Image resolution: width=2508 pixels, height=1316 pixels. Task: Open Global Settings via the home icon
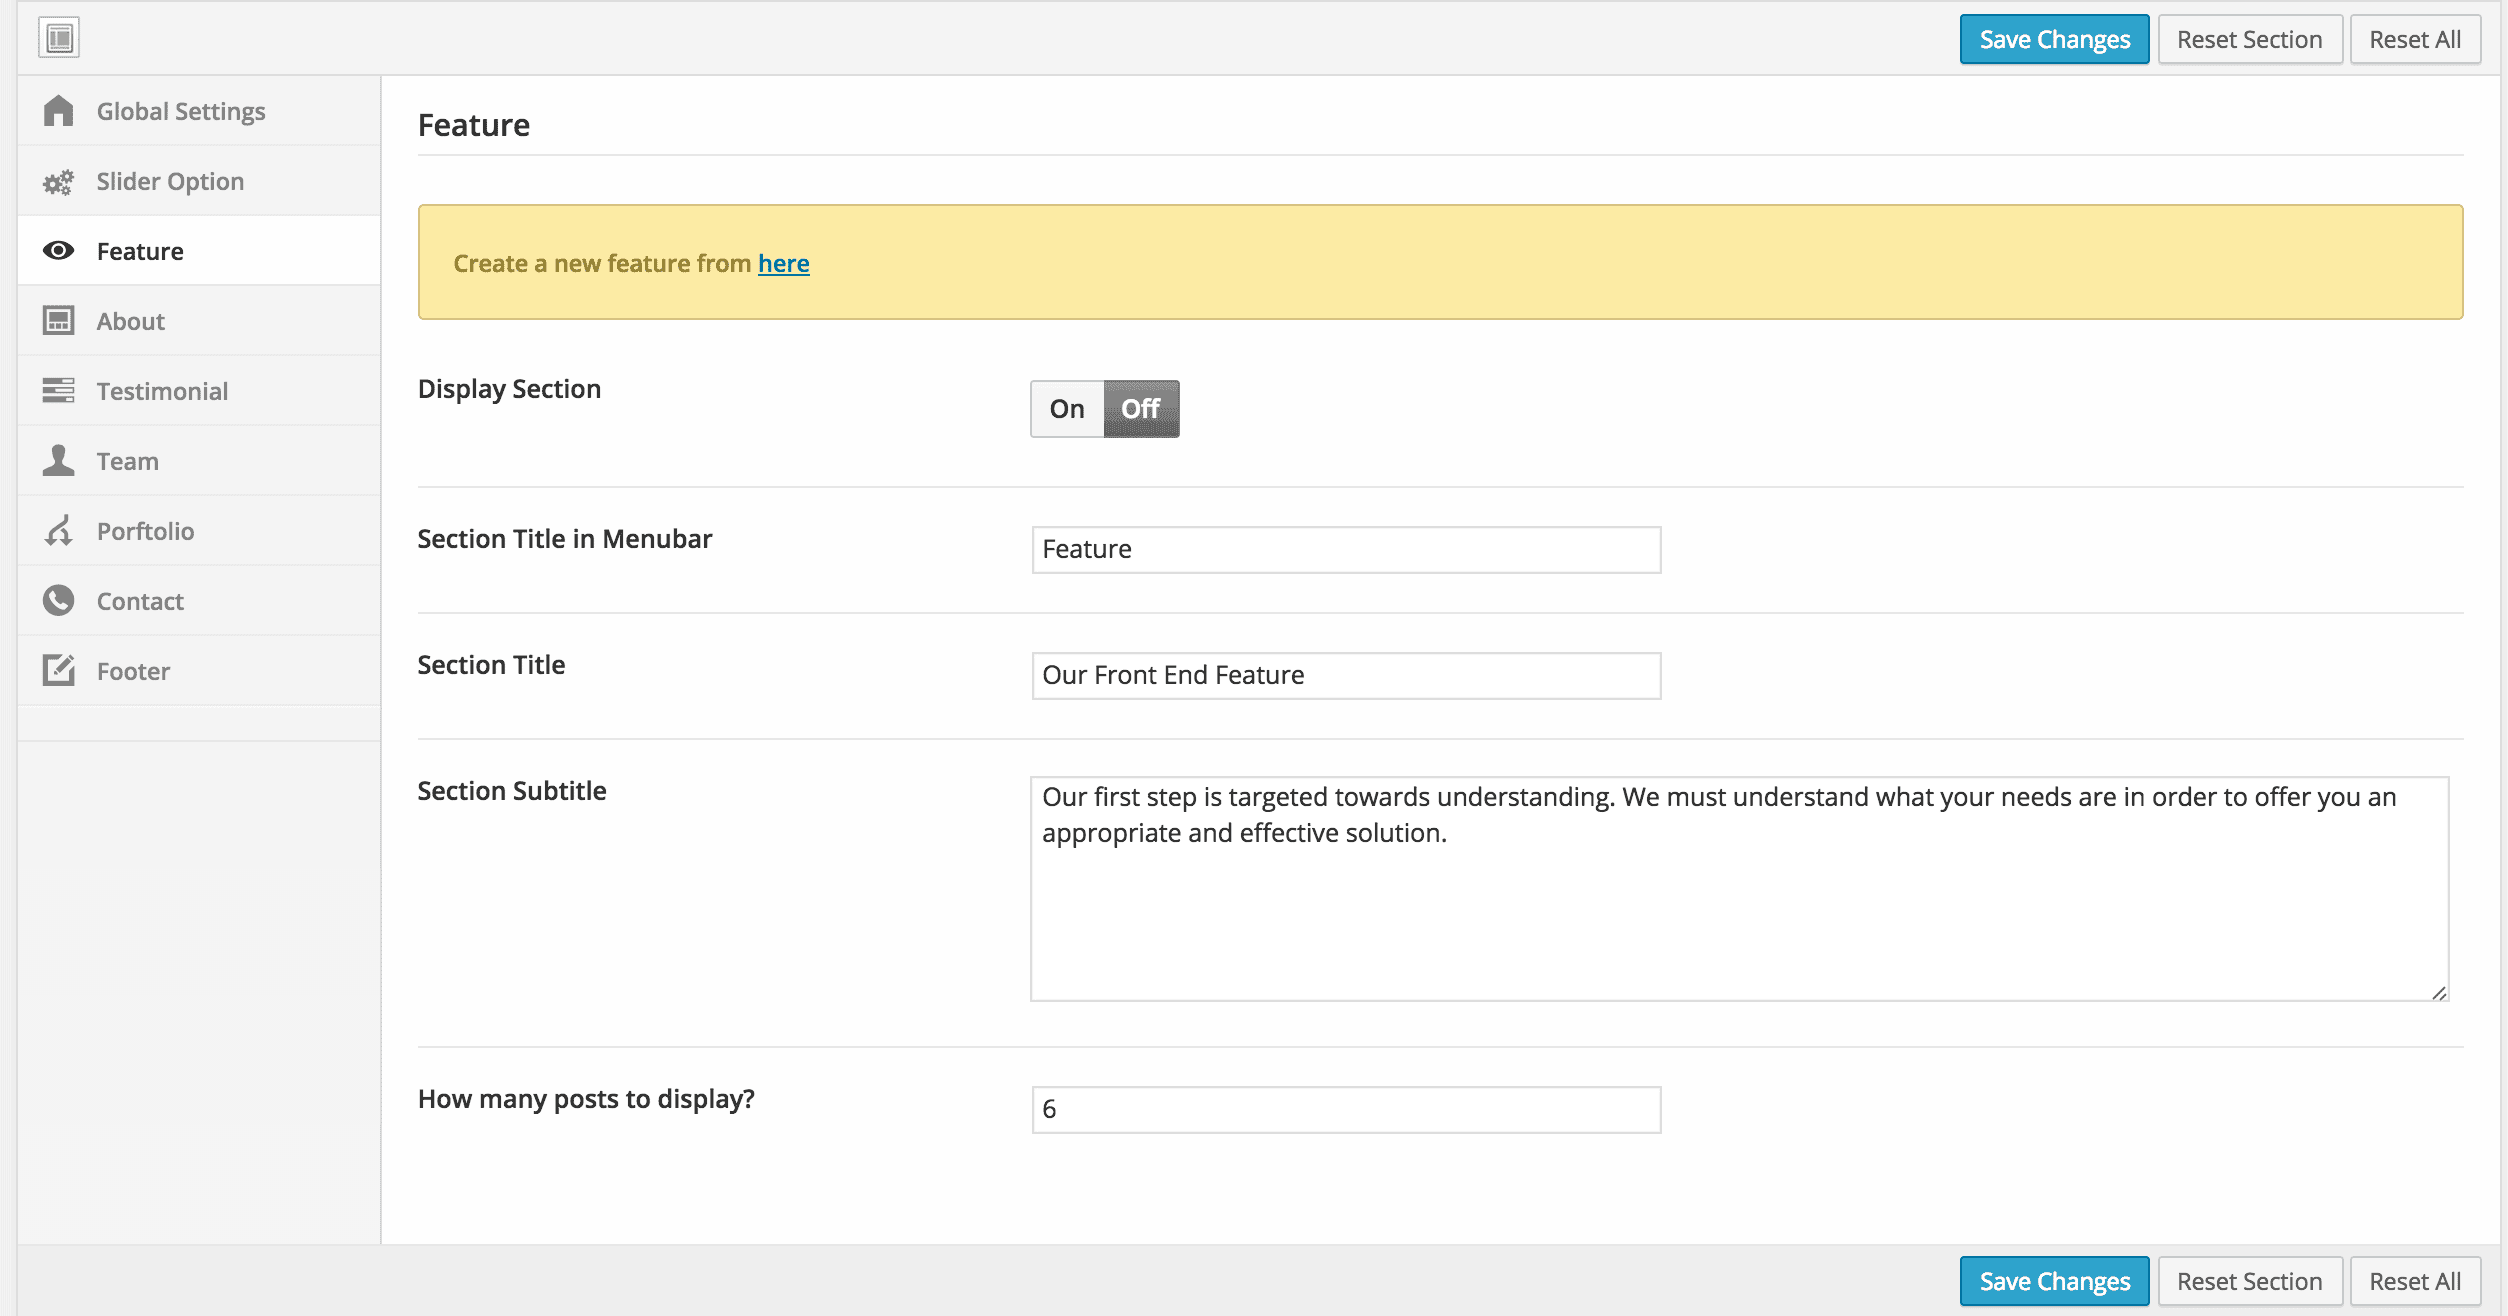tap(59, 111)
